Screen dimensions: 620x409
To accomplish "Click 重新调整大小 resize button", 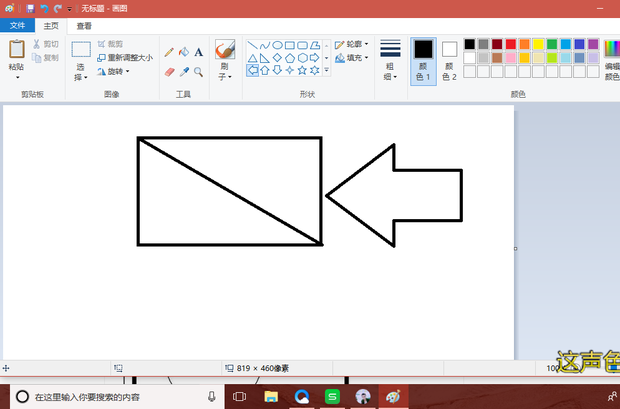I will [125, 58].
